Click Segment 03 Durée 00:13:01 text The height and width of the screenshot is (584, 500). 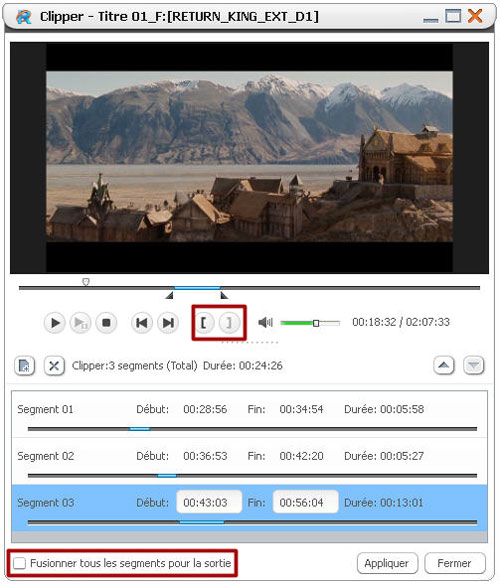click(x=384, y=503)
